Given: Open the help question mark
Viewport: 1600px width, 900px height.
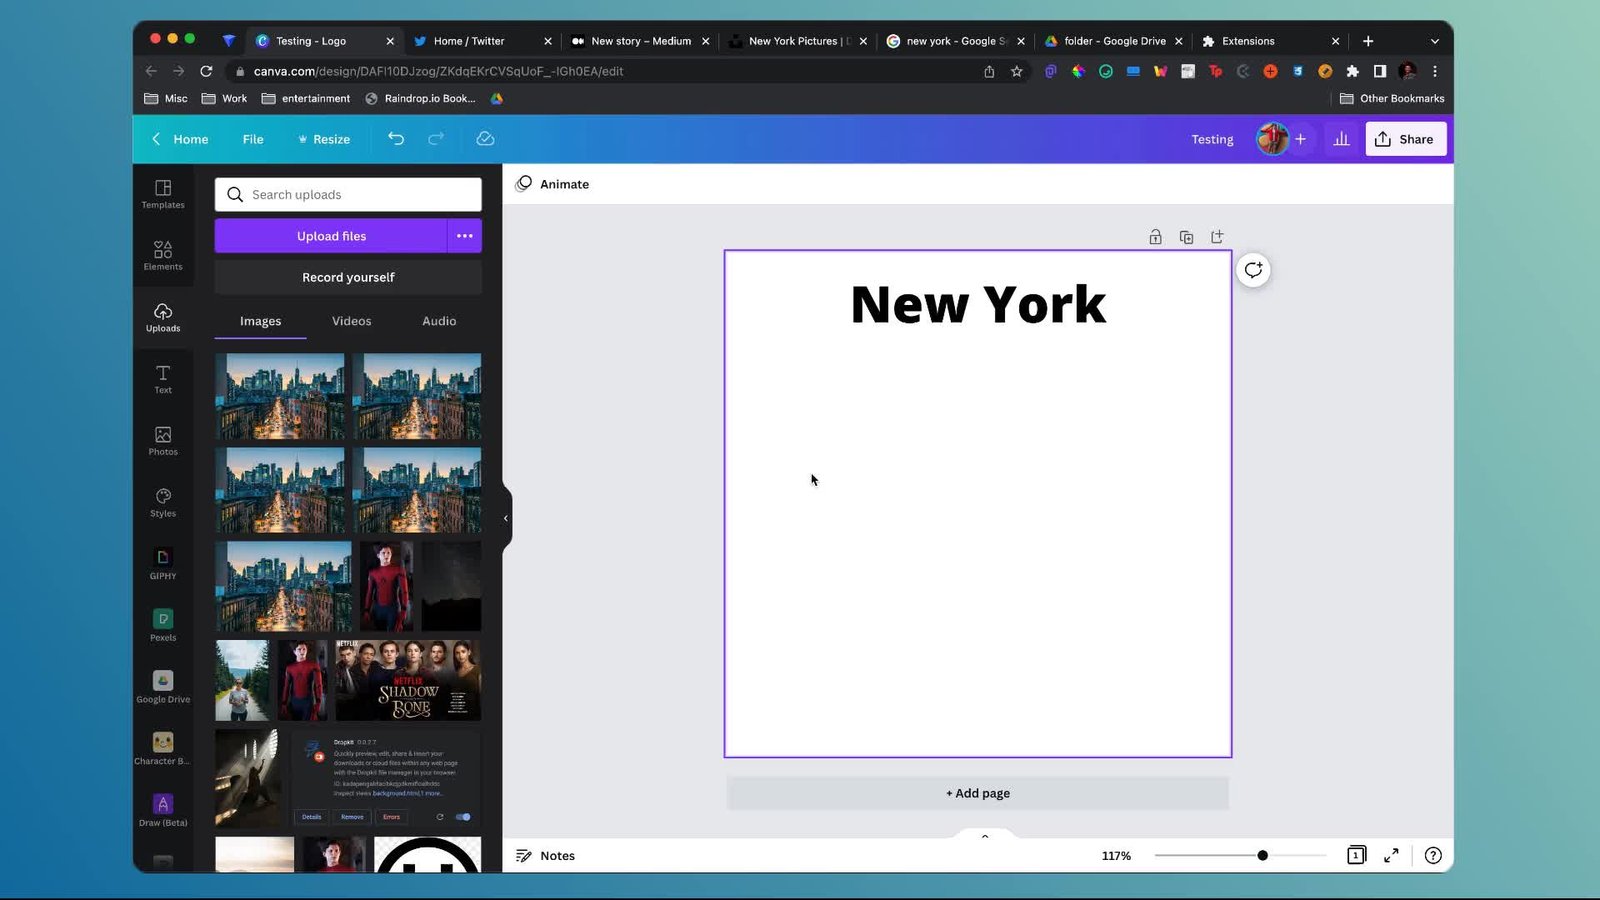Looking at the screenshot, I should (x=1433, y=855).
